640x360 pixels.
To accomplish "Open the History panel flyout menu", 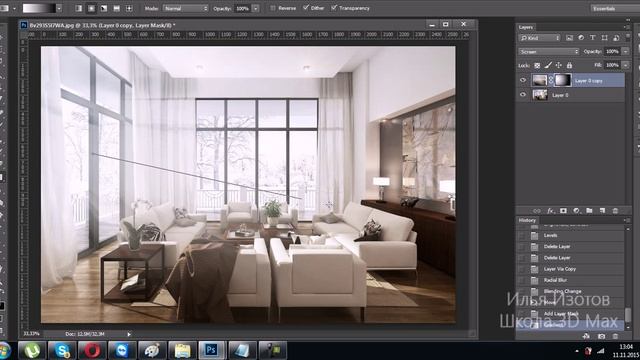I will click(x=627, y=220).
